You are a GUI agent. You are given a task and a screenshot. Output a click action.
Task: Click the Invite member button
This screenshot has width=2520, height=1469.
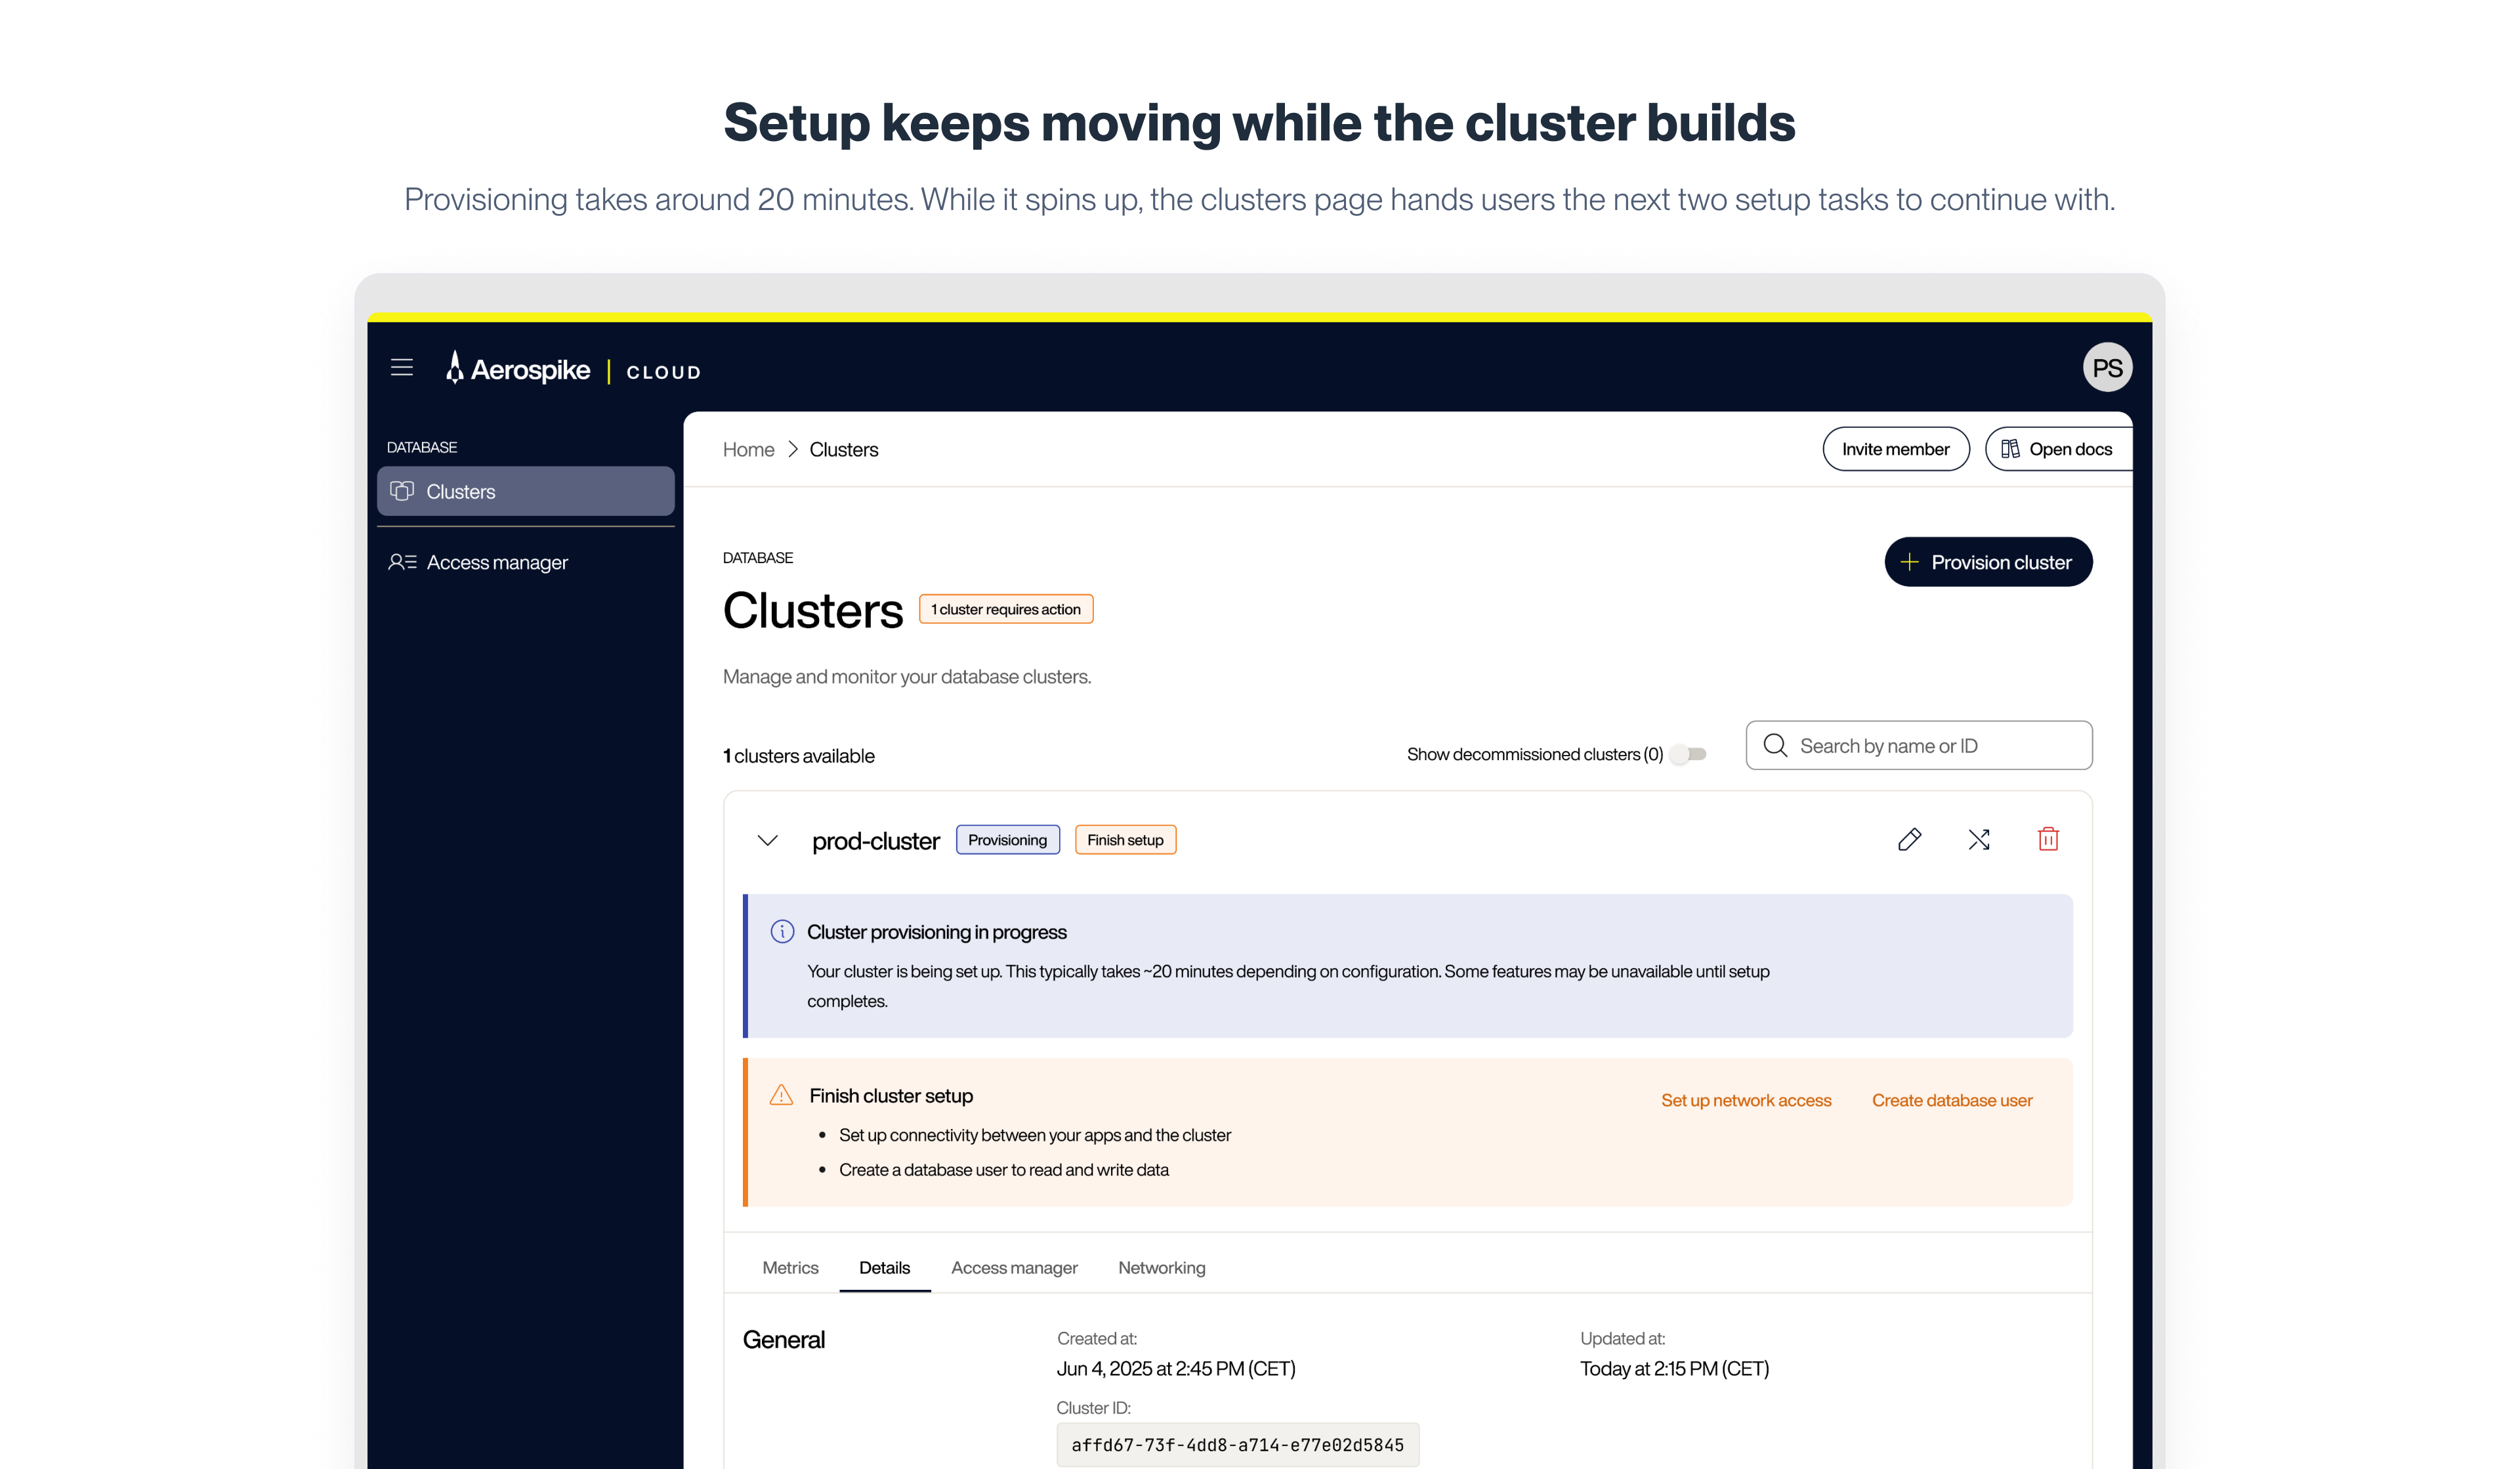(x=1896, y=449)
